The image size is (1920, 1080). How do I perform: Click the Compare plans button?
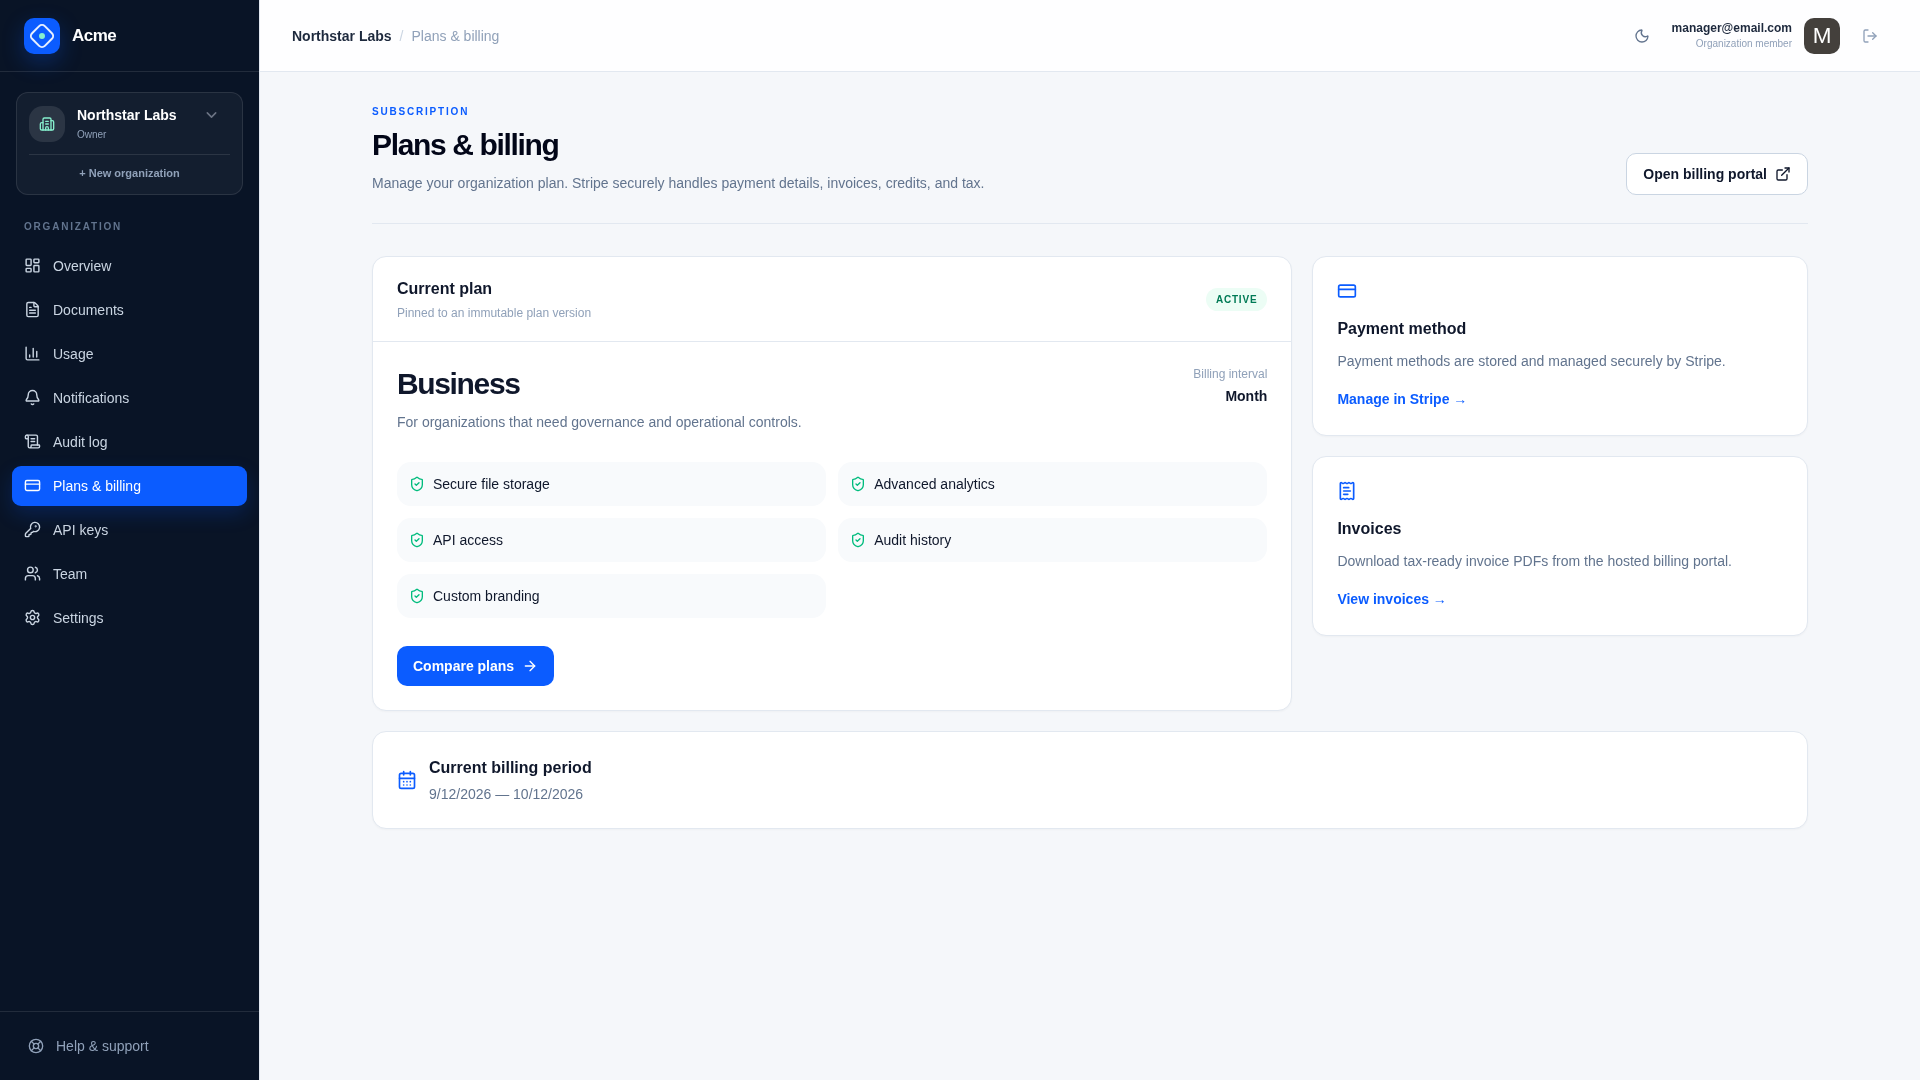(475, 666)
